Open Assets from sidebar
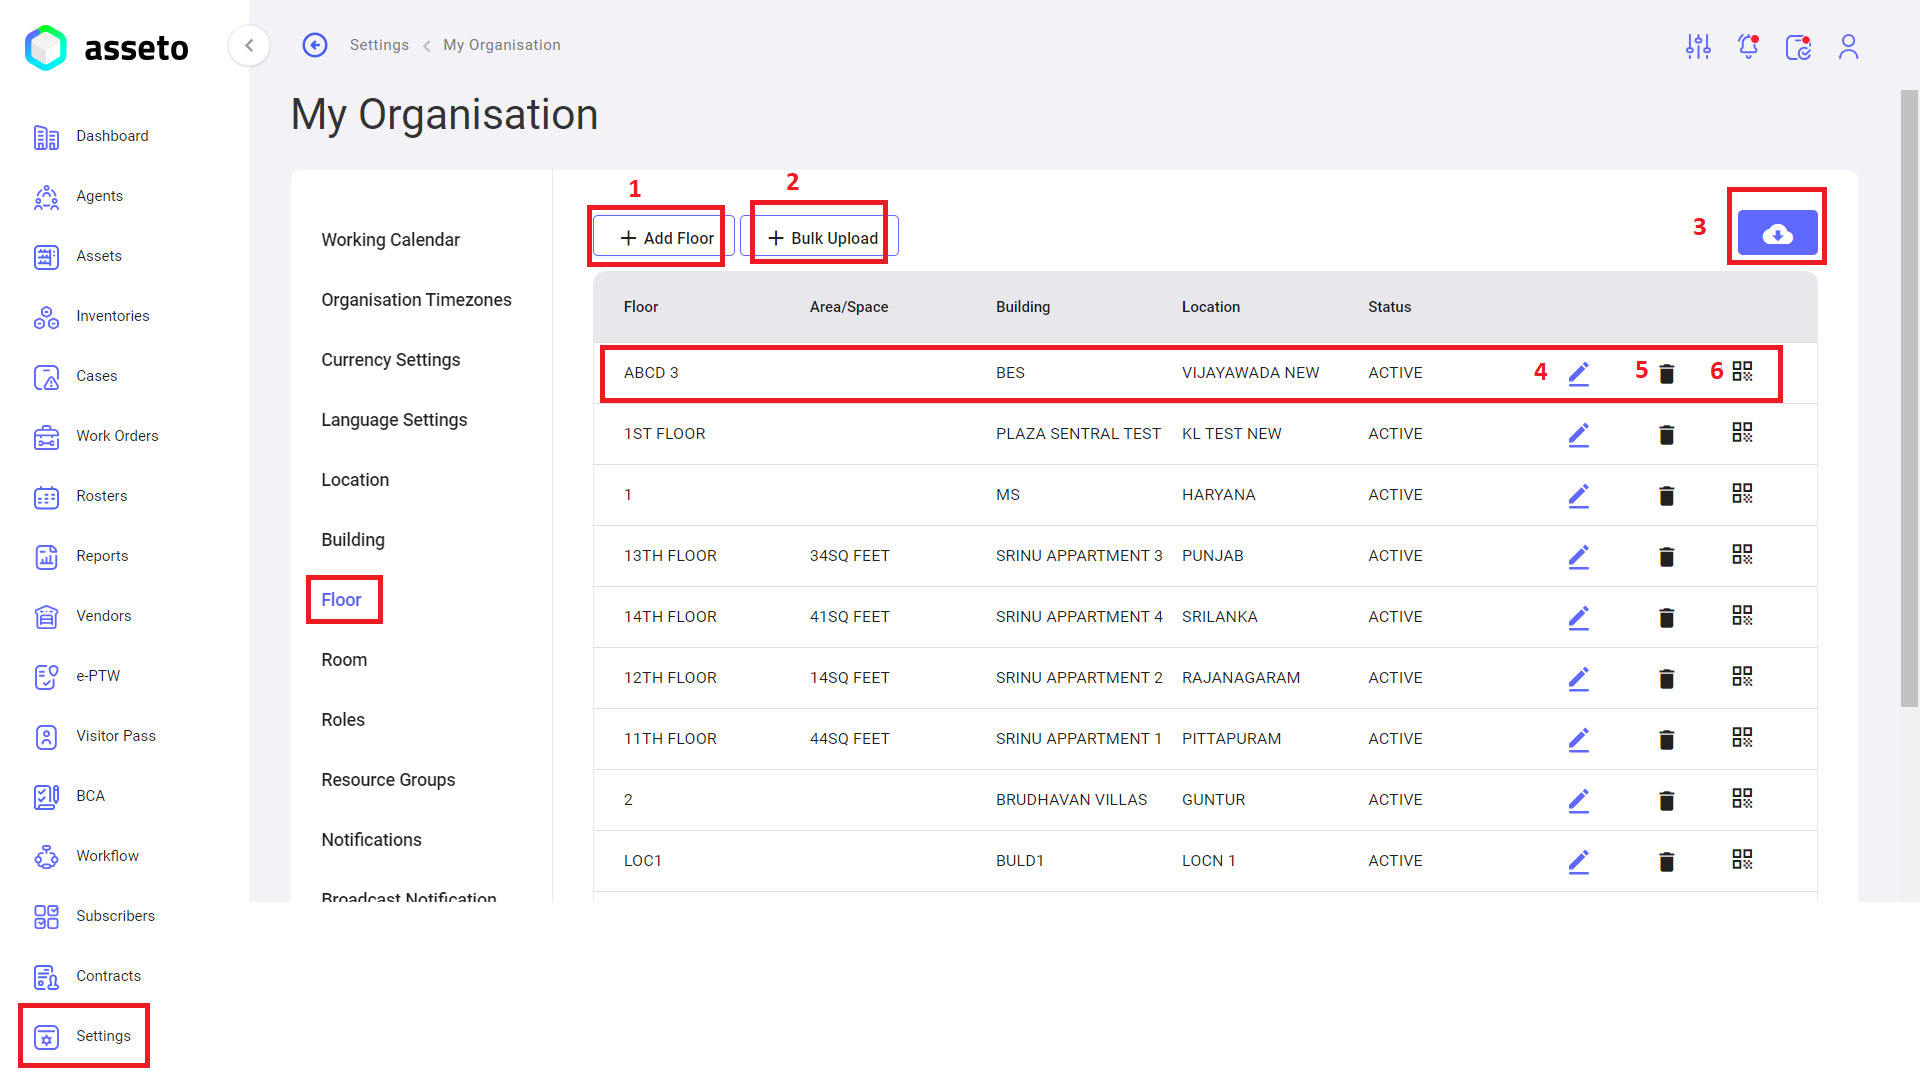This screenshot has height=1072, width=1920. [78, 256]
